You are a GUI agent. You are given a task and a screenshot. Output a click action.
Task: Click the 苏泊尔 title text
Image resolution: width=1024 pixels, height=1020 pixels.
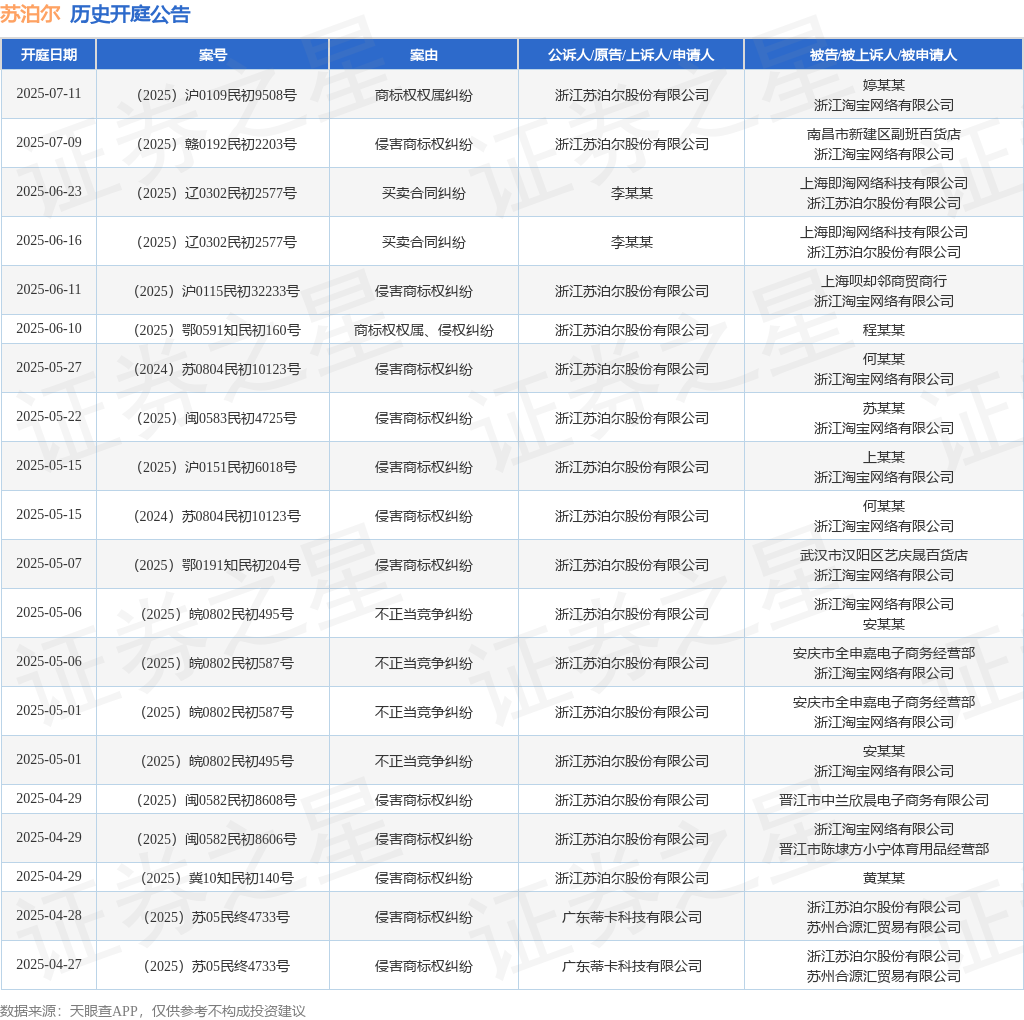click(x=31, y=14)
